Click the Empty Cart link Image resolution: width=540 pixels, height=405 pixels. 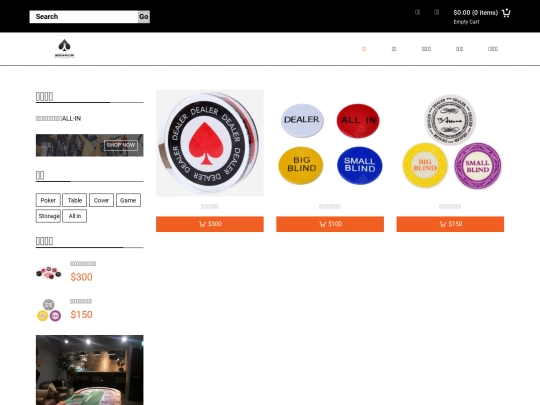tap(466, 22)
